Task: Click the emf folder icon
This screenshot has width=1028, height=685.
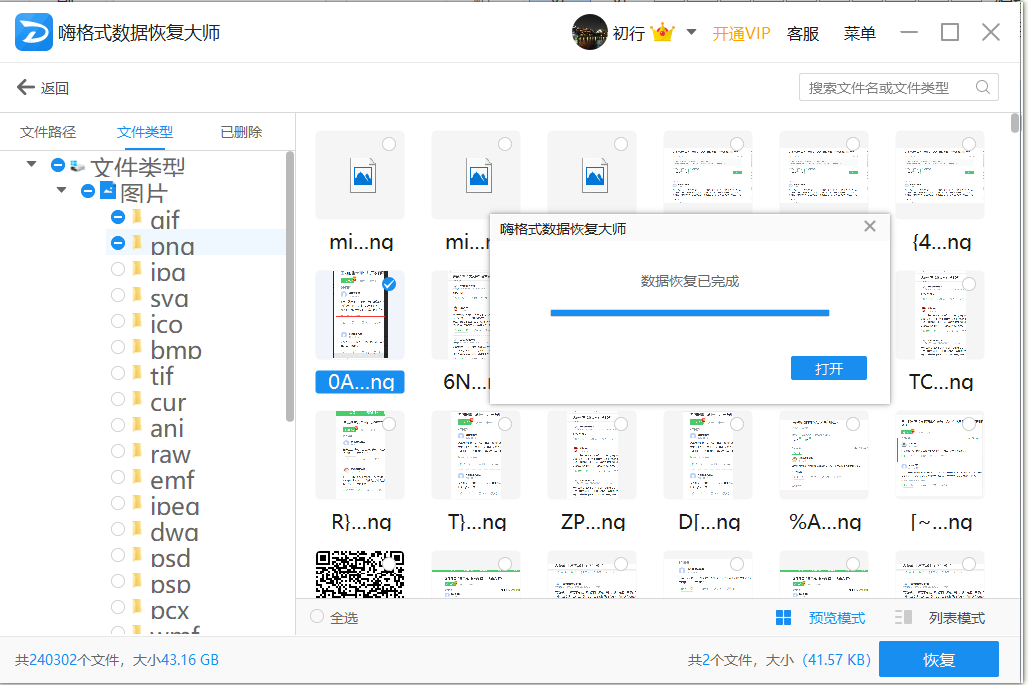Action: [x=137, y=477]
